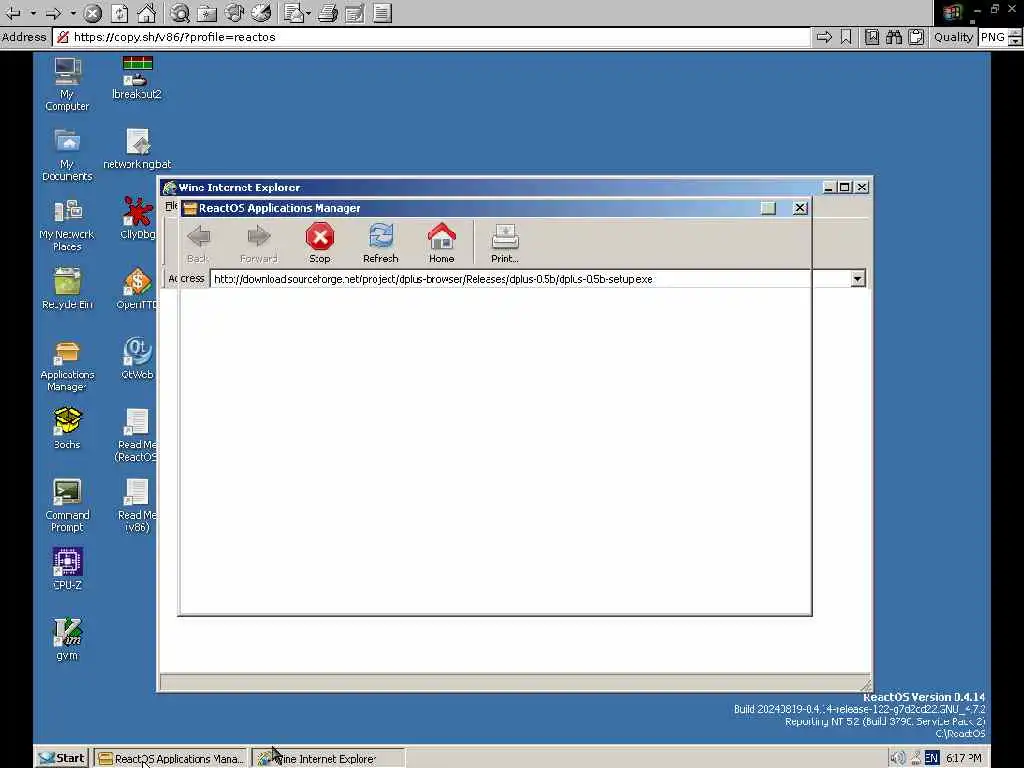Click the Windows logo throbber icon at top right
Viewport: 1024px width, 768px height.
point(953,12)
